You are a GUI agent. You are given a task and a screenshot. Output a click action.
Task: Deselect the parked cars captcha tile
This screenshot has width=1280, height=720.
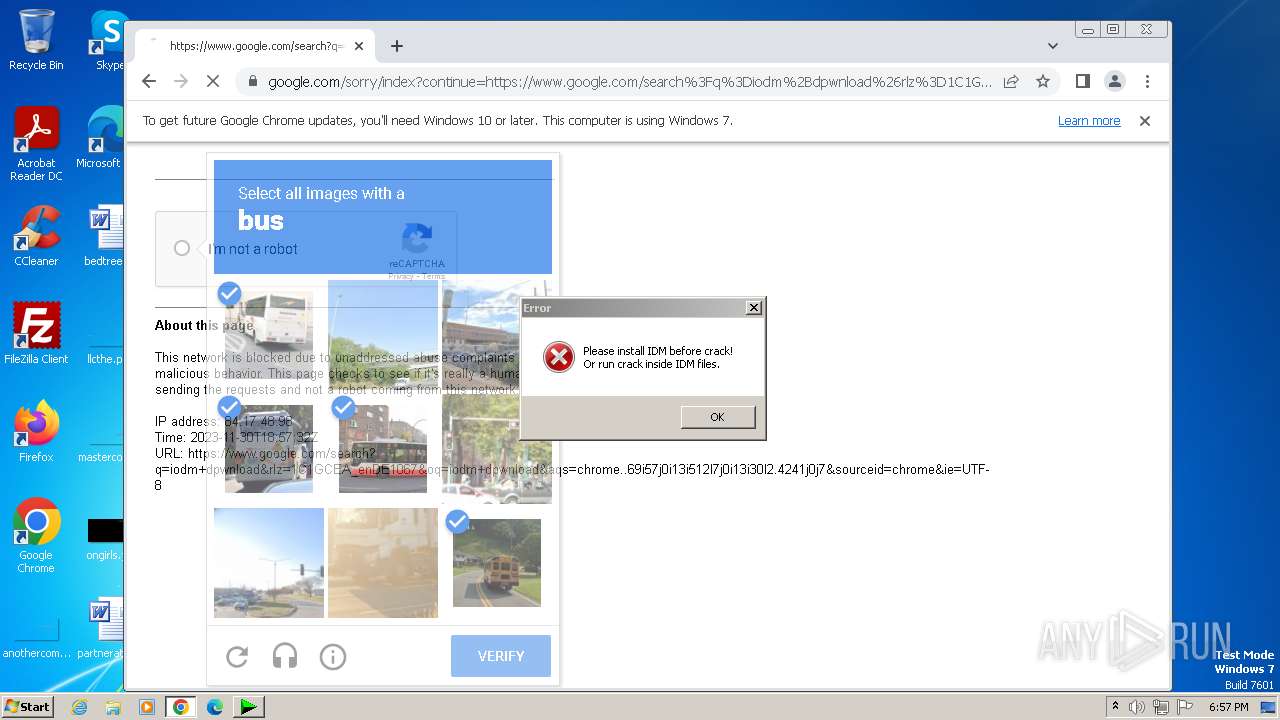click(269, 449)
